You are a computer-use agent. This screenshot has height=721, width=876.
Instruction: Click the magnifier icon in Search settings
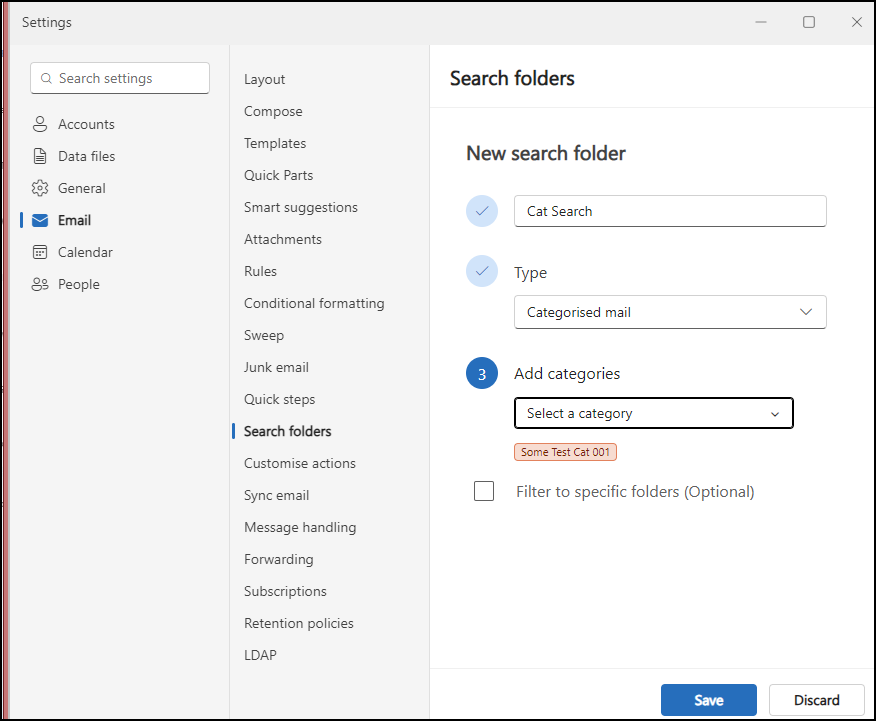point(46,78)
